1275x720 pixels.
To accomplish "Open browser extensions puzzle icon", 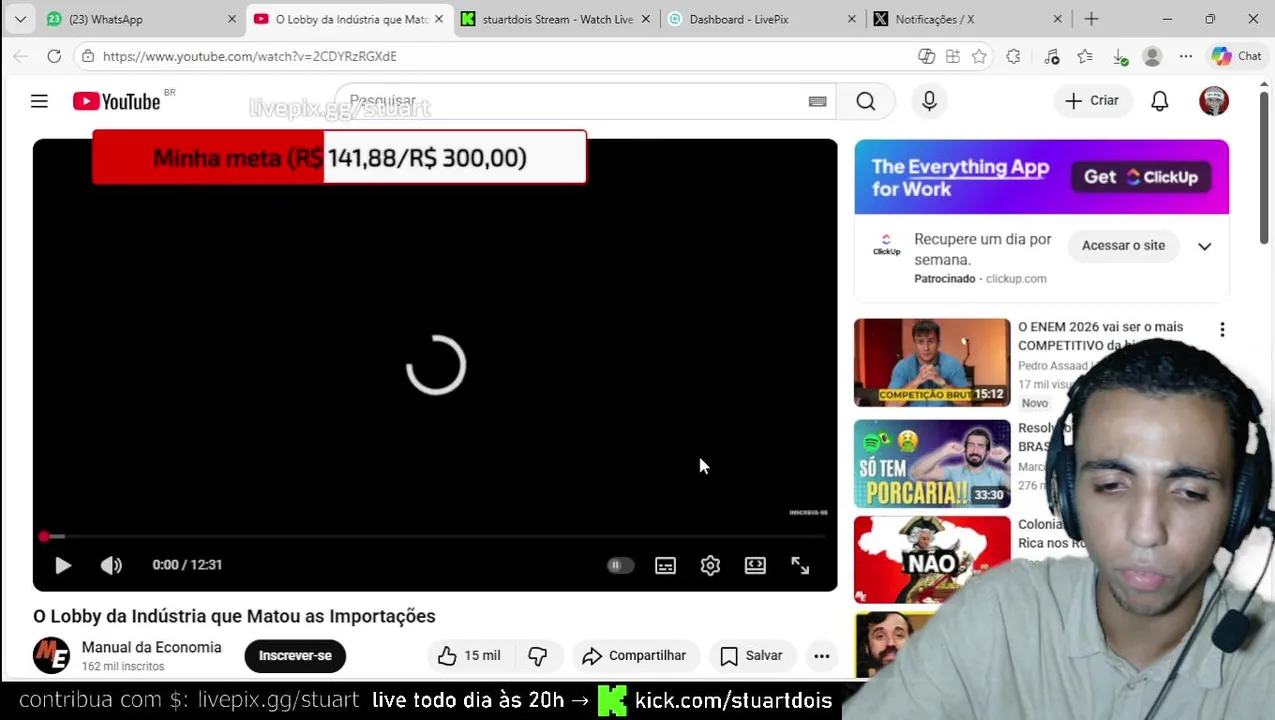I will coord(1013,56).
